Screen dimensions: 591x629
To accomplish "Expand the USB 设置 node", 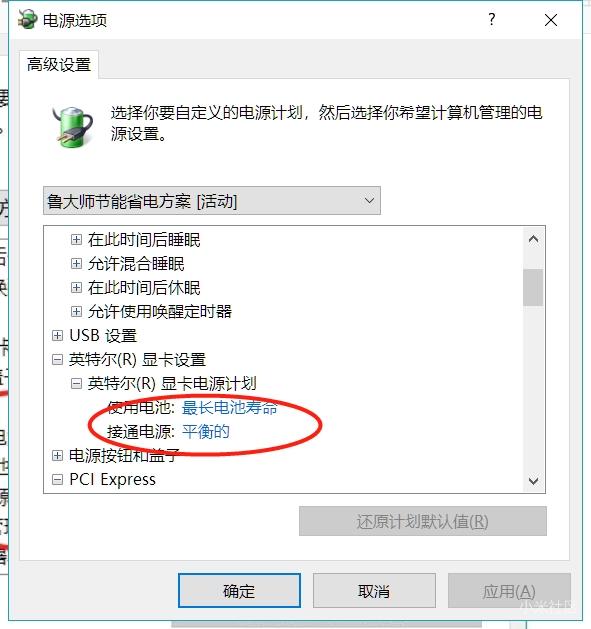I will [x=57, y=335].
